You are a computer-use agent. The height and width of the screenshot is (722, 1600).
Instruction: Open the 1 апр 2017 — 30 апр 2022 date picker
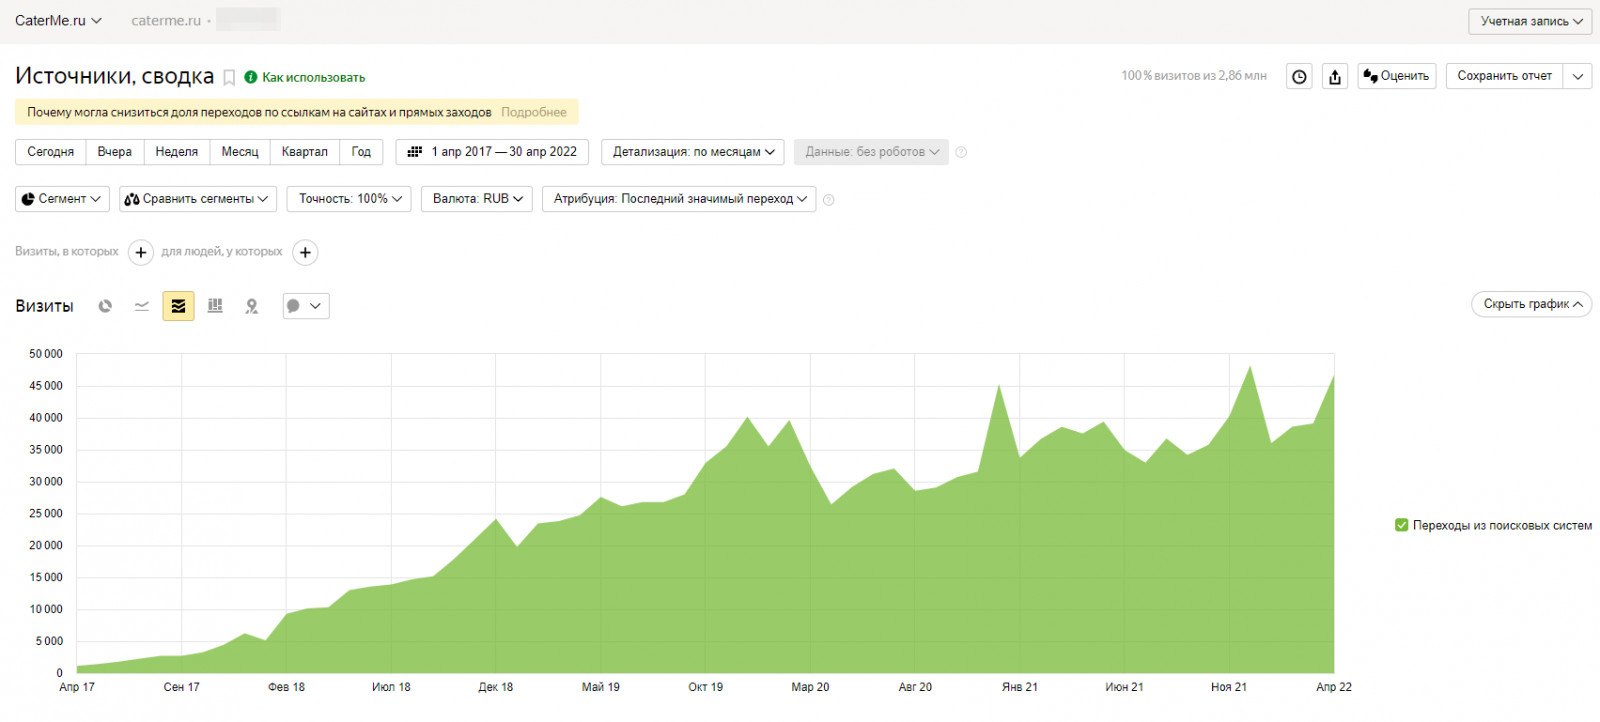492,152
